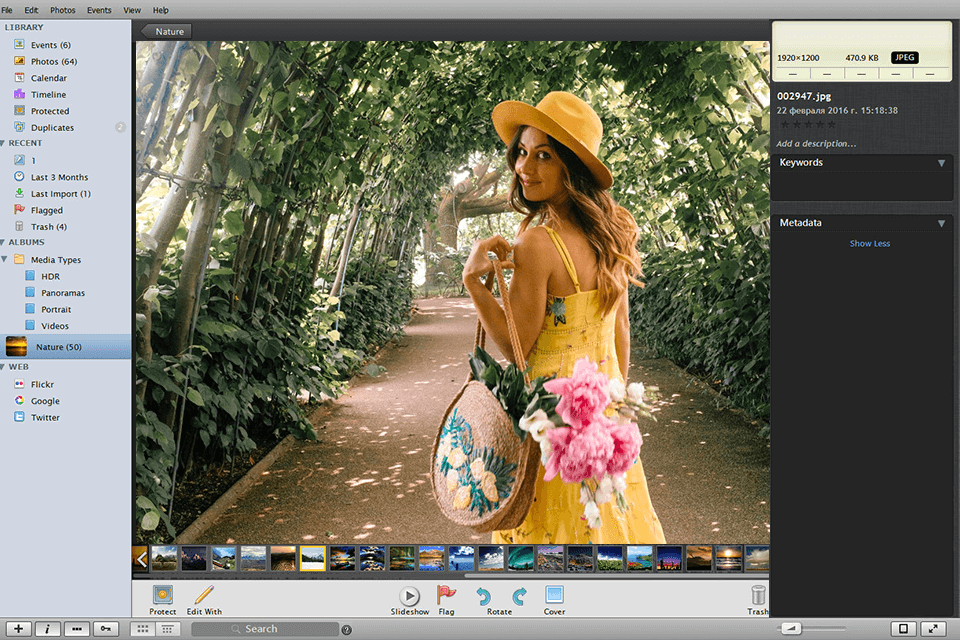Open the Flickr album in the Web section
This screenshot has width=960, height=640.
coord(40,383)
